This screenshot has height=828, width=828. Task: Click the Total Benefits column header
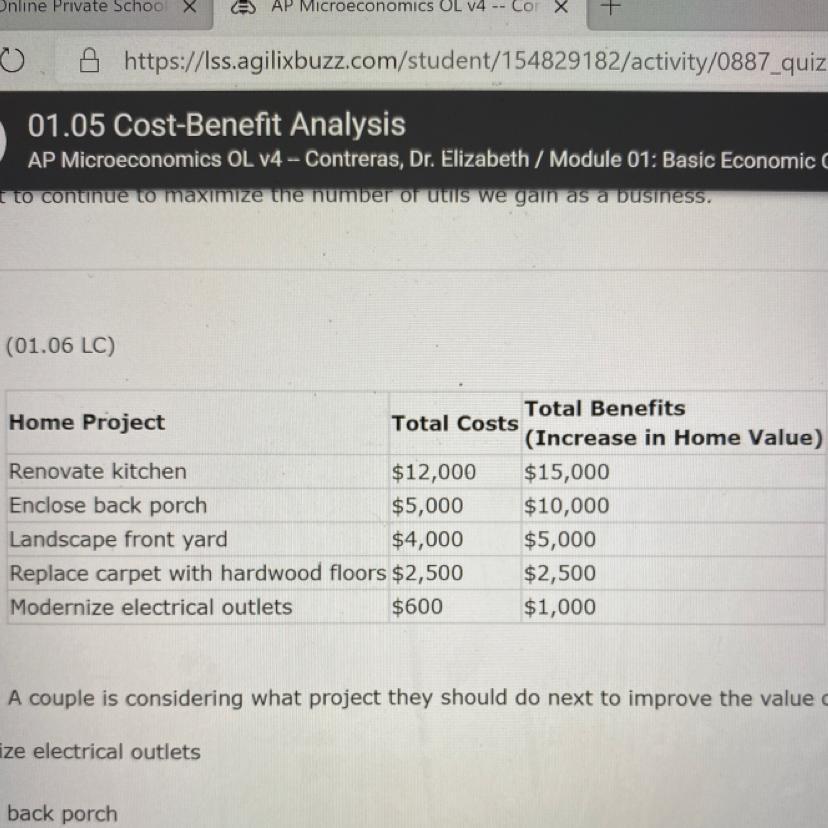point(673,423)
